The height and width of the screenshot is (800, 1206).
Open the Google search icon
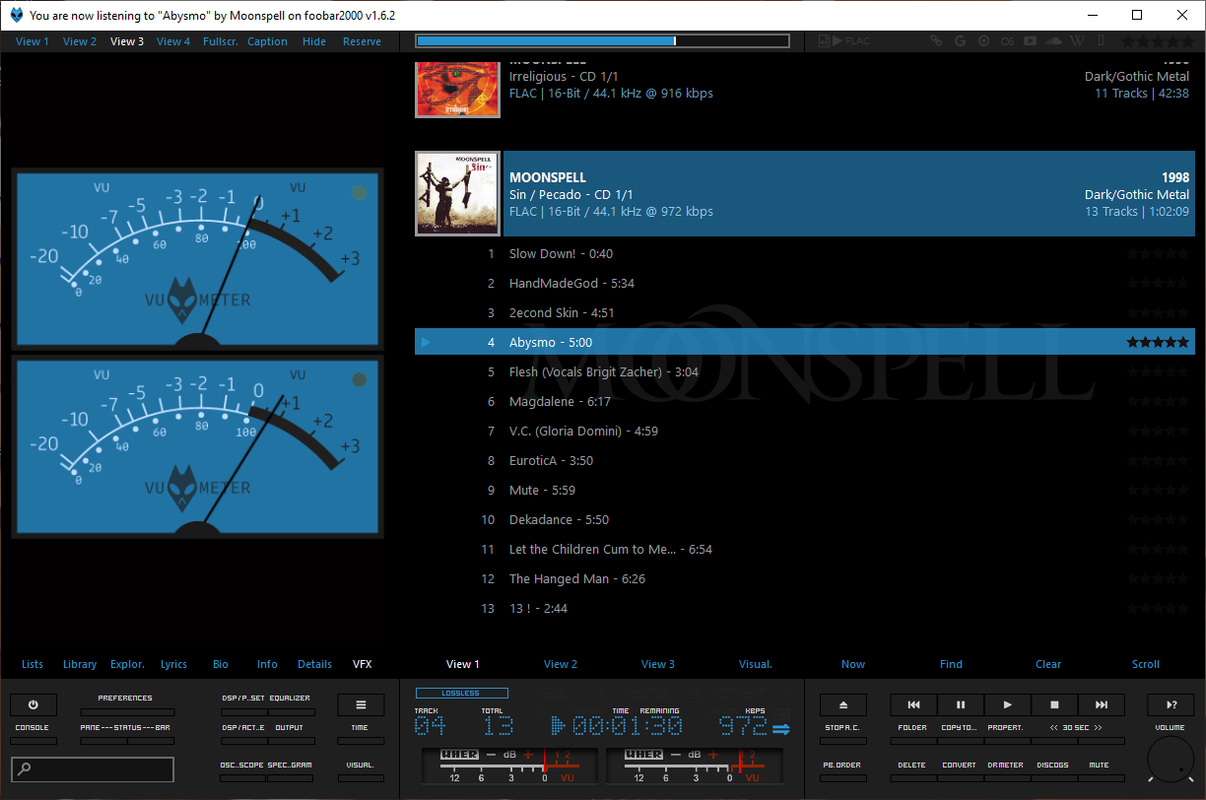[960, 41]
